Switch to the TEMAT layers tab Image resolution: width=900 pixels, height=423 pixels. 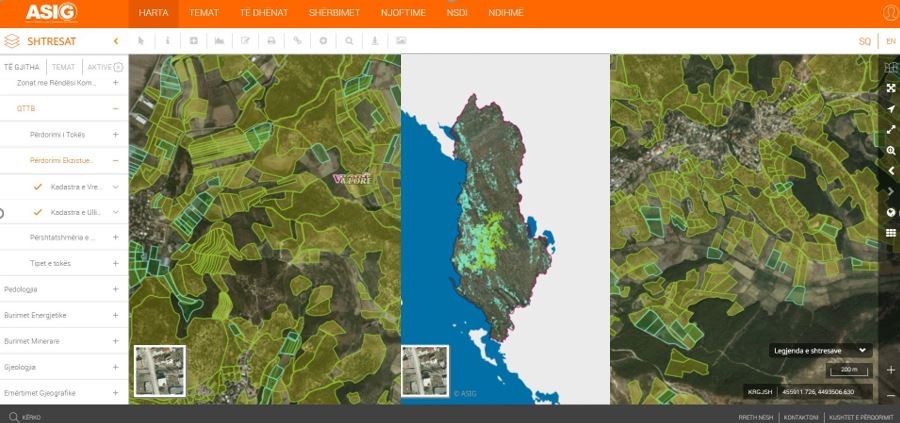coord(63,67)
